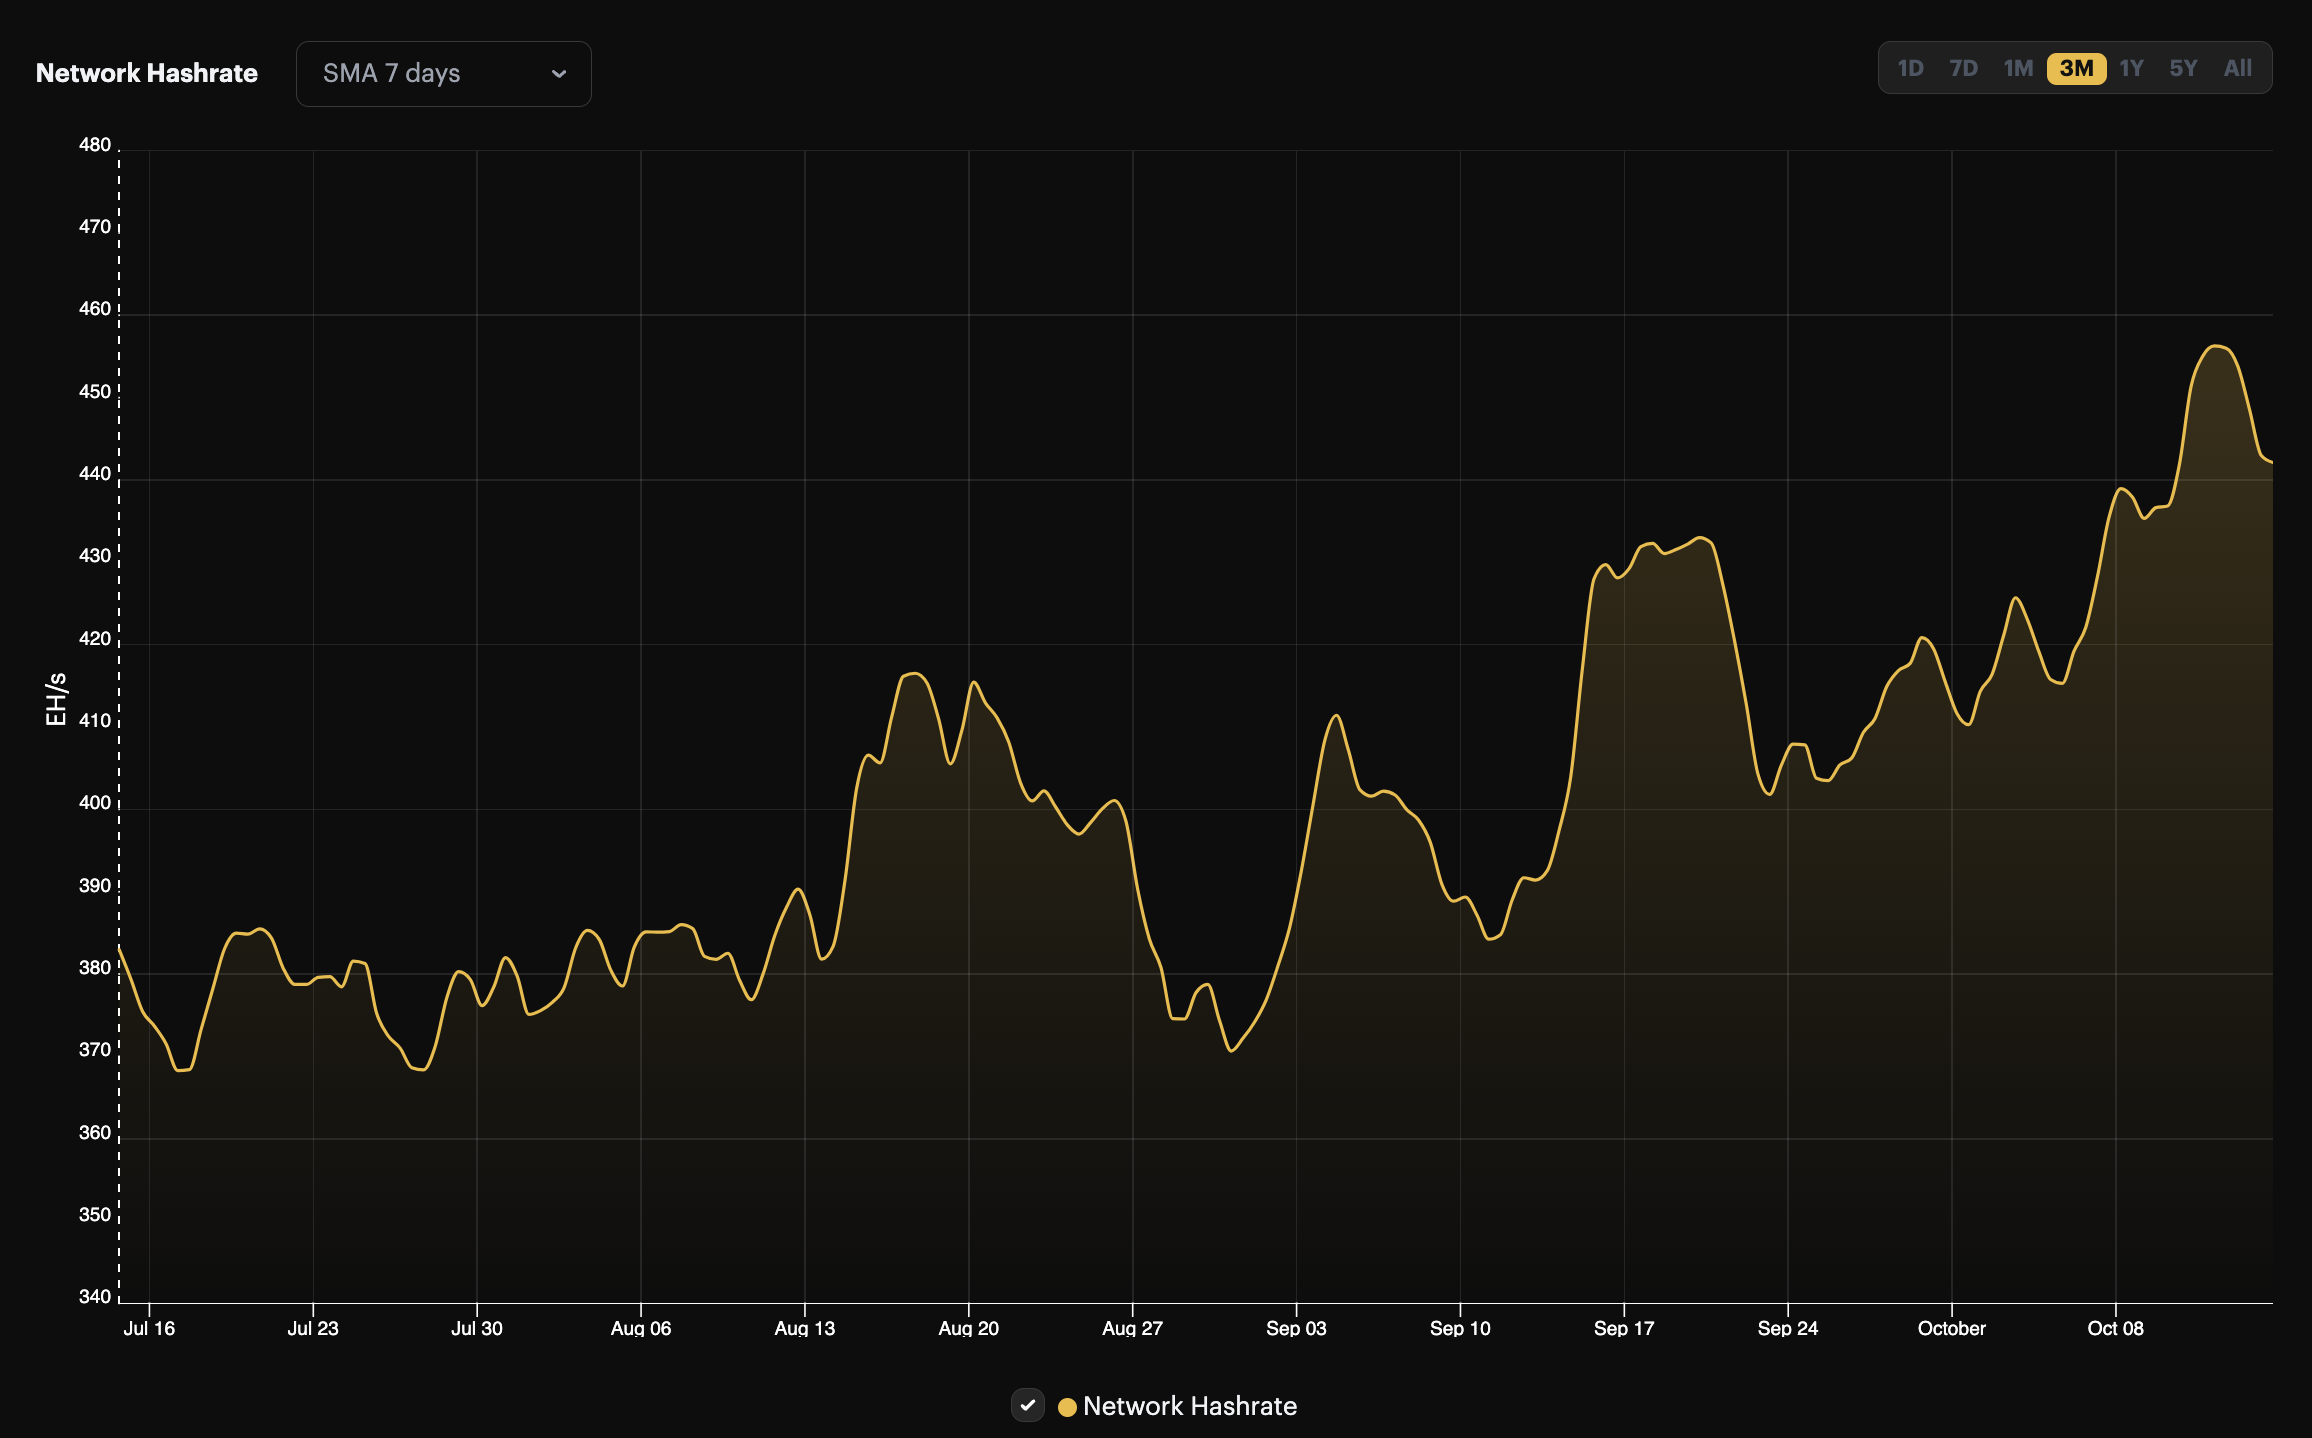Click the dashed marker line on chart left

(119, 720)
